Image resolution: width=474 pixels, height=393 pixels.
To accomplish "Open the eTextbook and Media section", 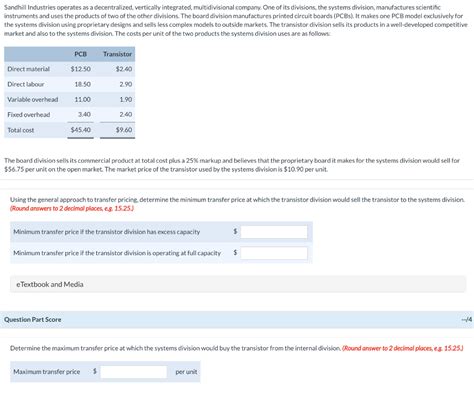I will (x=238, y=284).
